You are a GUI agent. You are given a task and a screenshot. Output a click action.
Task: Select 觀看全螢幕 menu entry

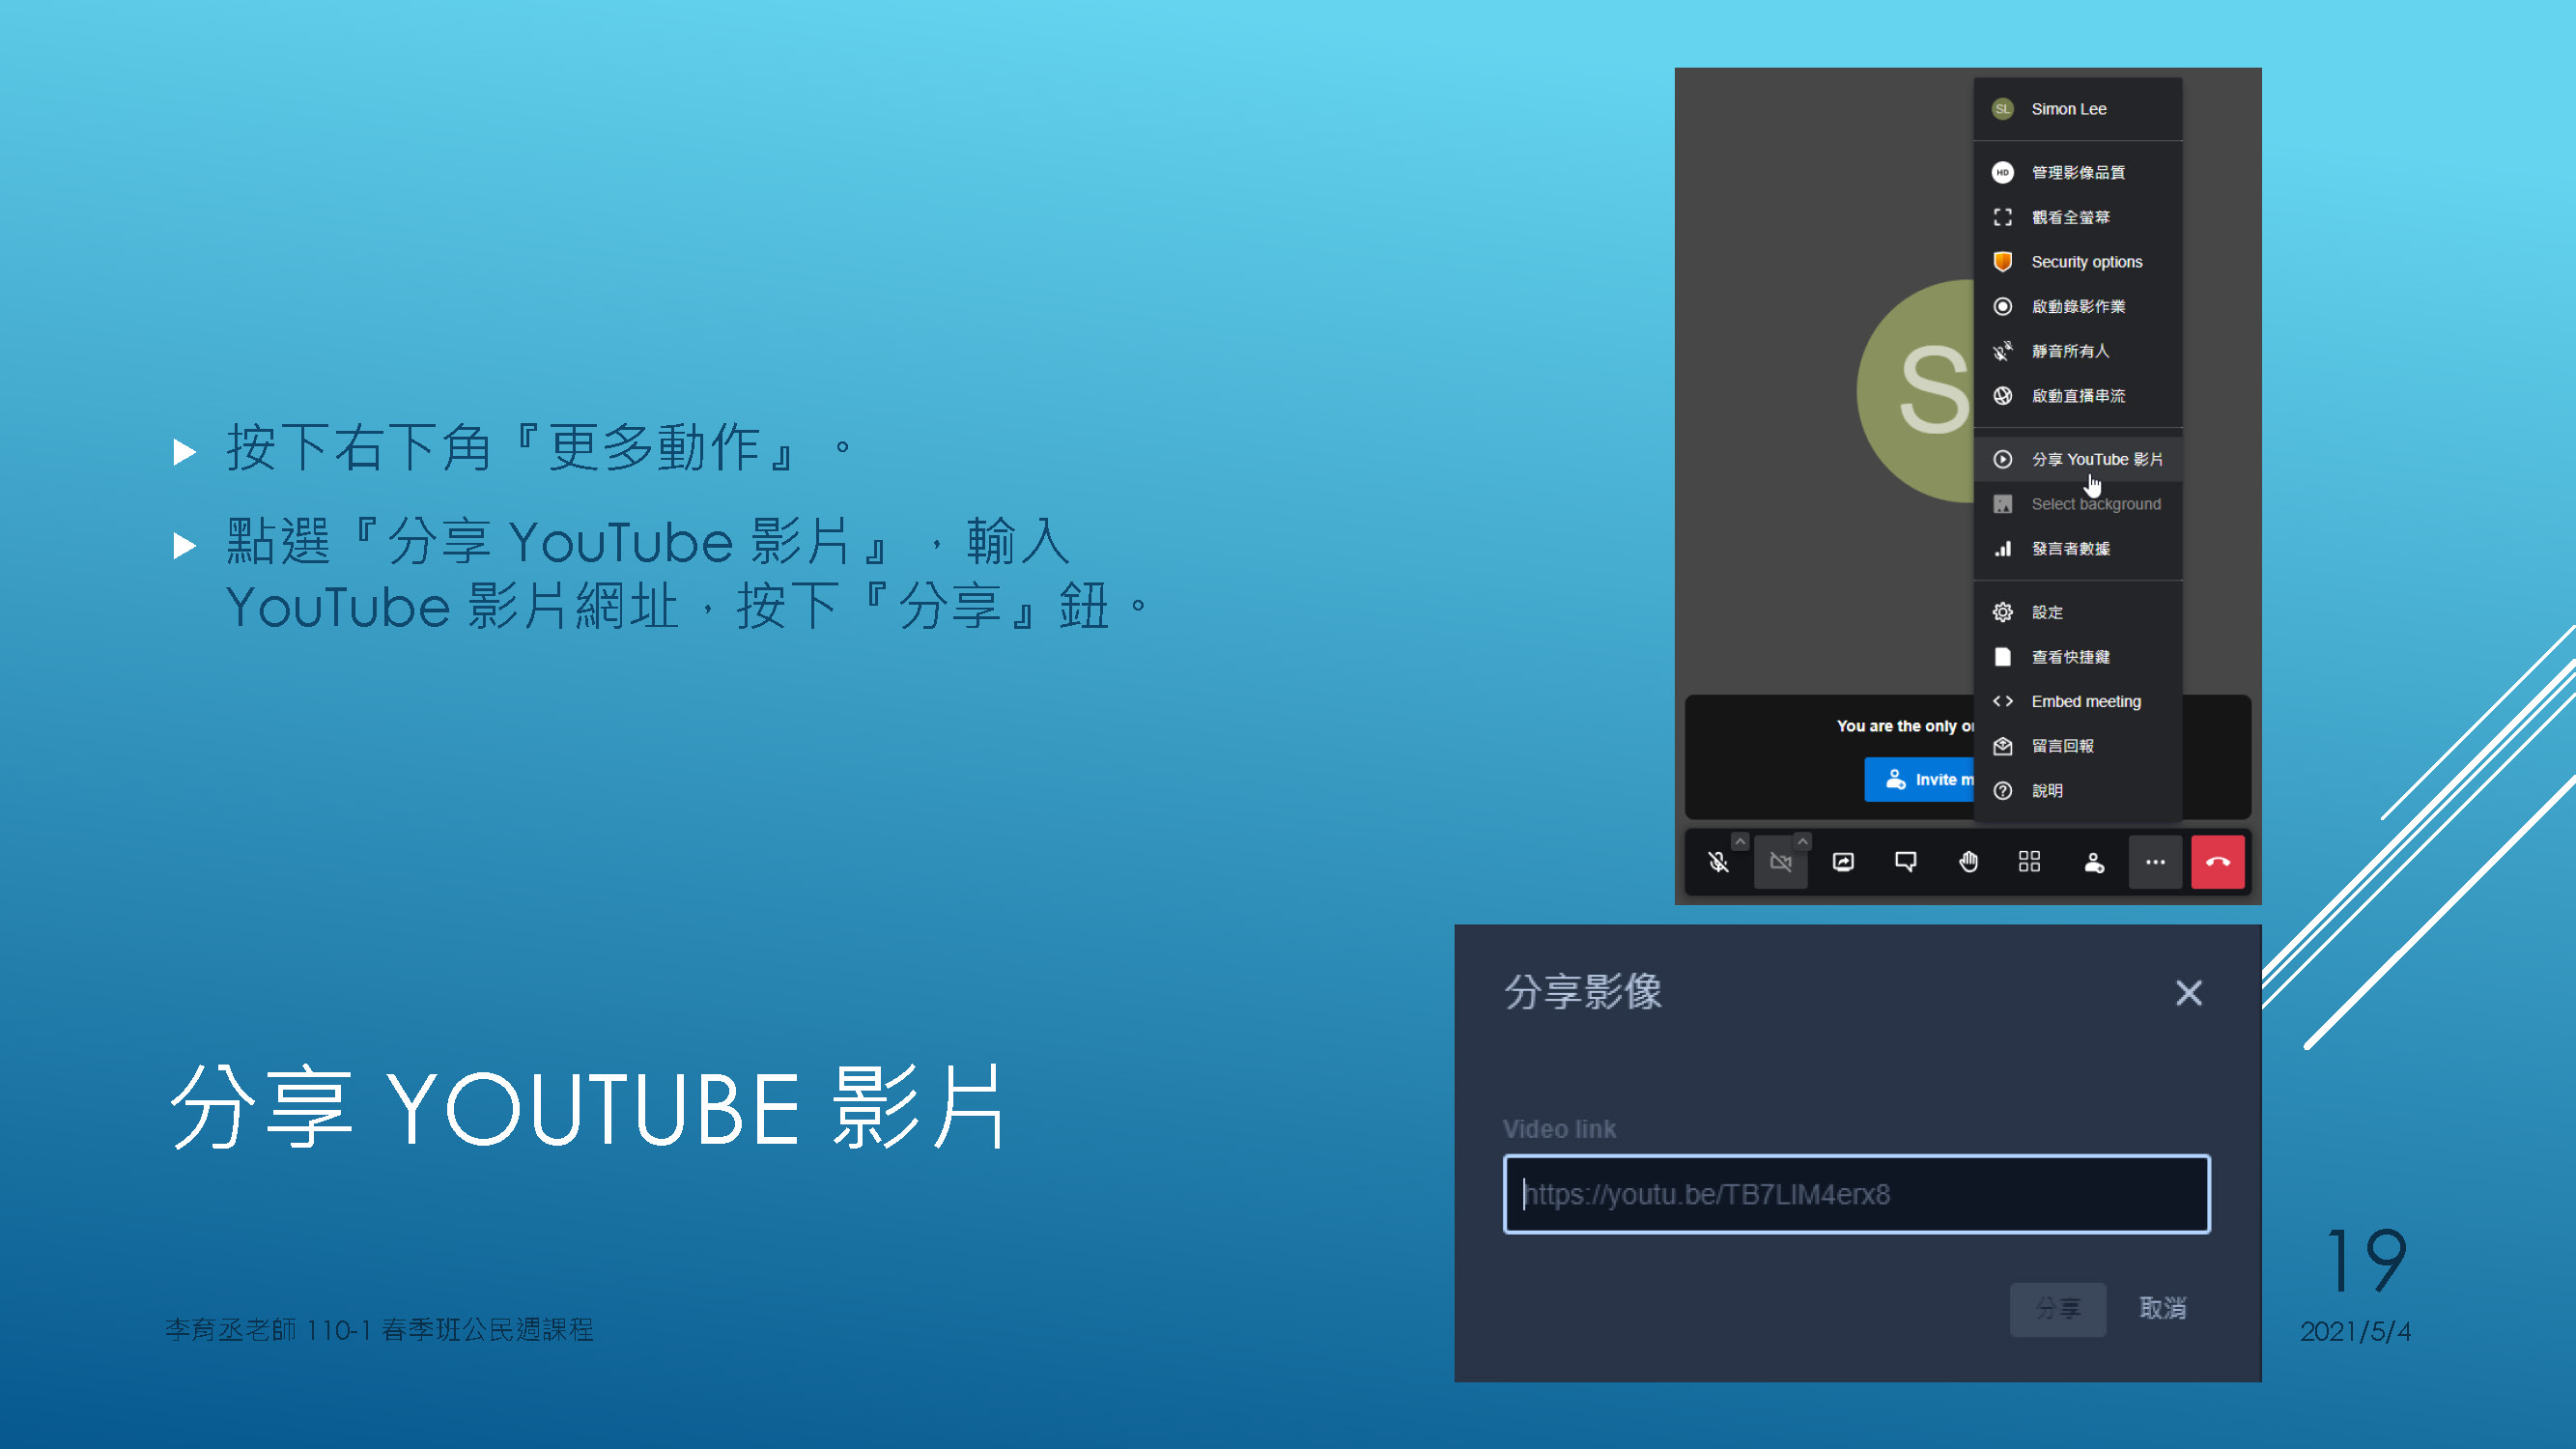click(x=2077, y=217)
